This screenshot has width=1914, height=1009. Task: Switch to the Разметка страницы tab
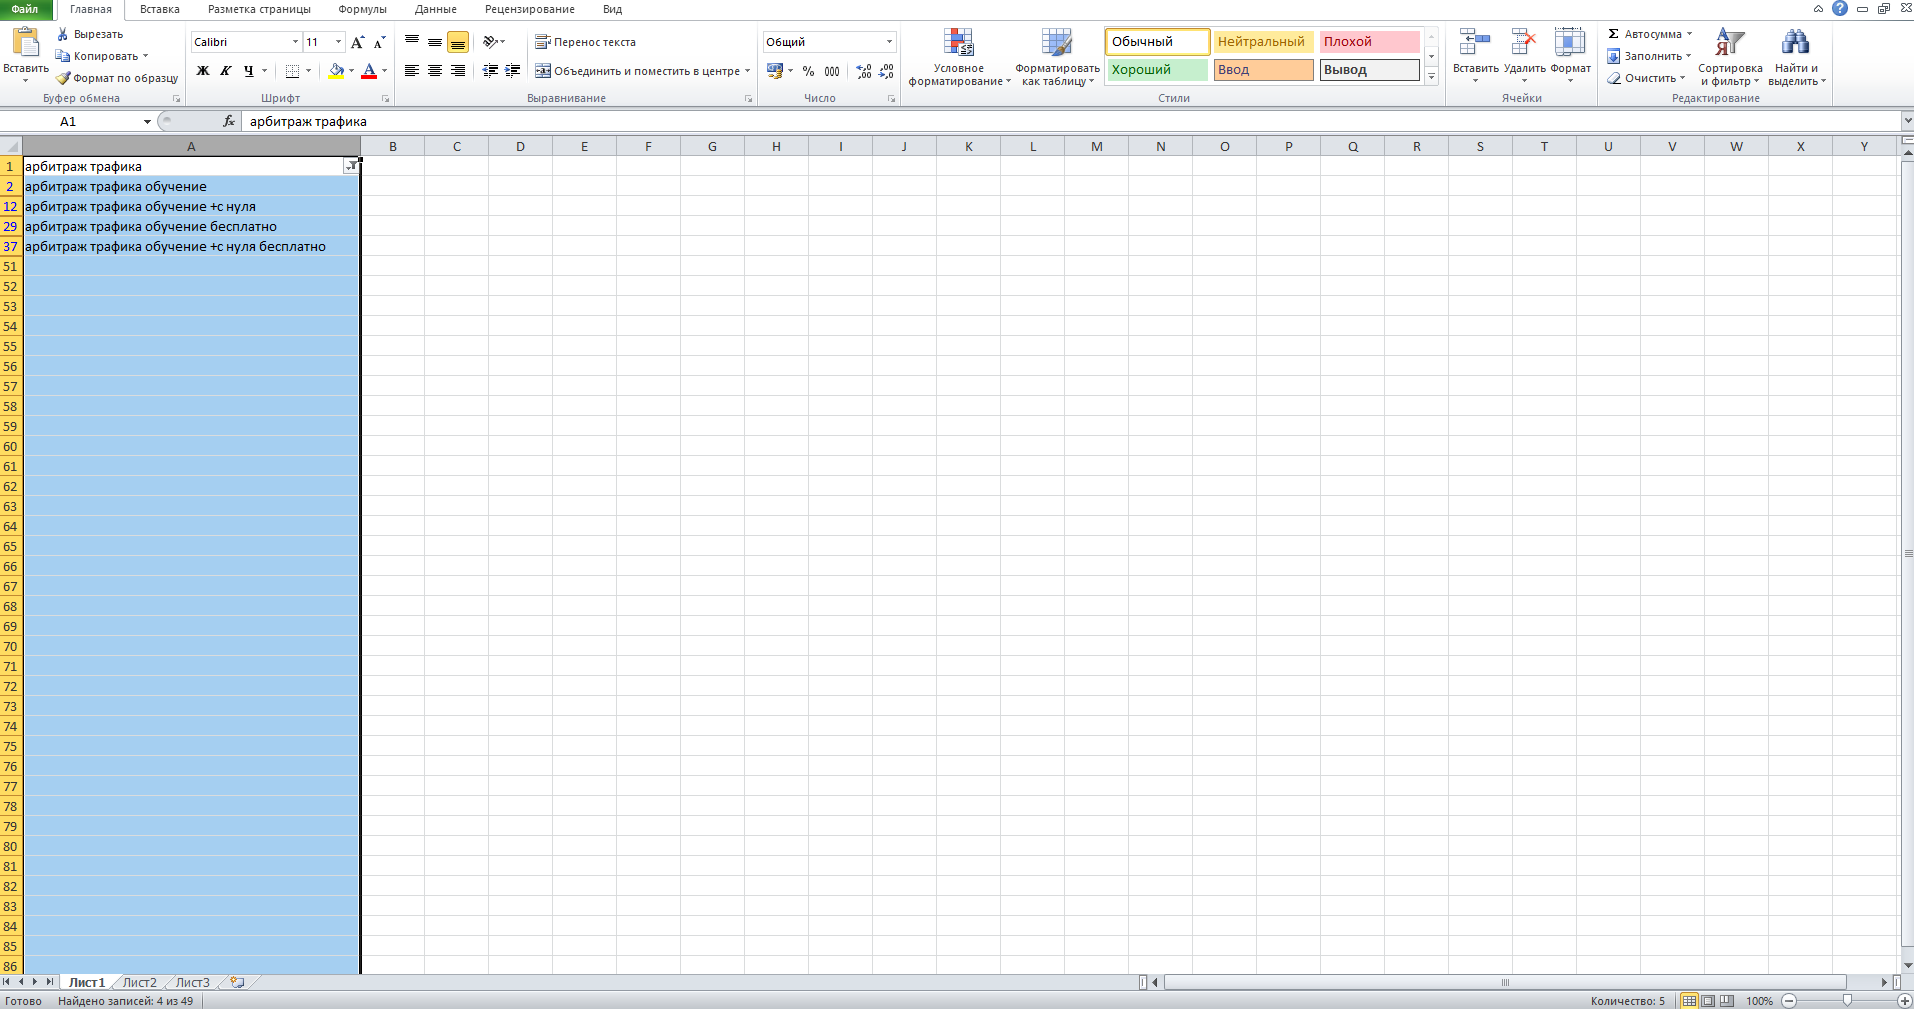point(259,9)
